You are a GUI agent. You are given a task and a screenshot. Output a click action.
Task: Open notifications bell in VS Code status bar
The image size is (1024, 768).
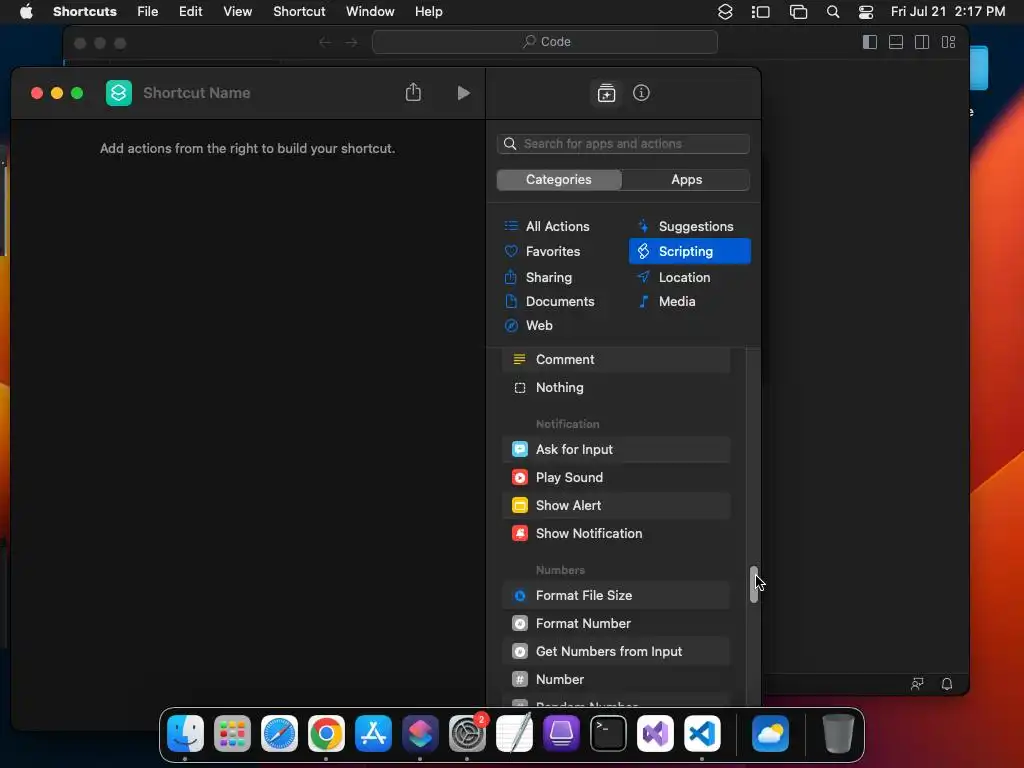(x=947, y=684)
